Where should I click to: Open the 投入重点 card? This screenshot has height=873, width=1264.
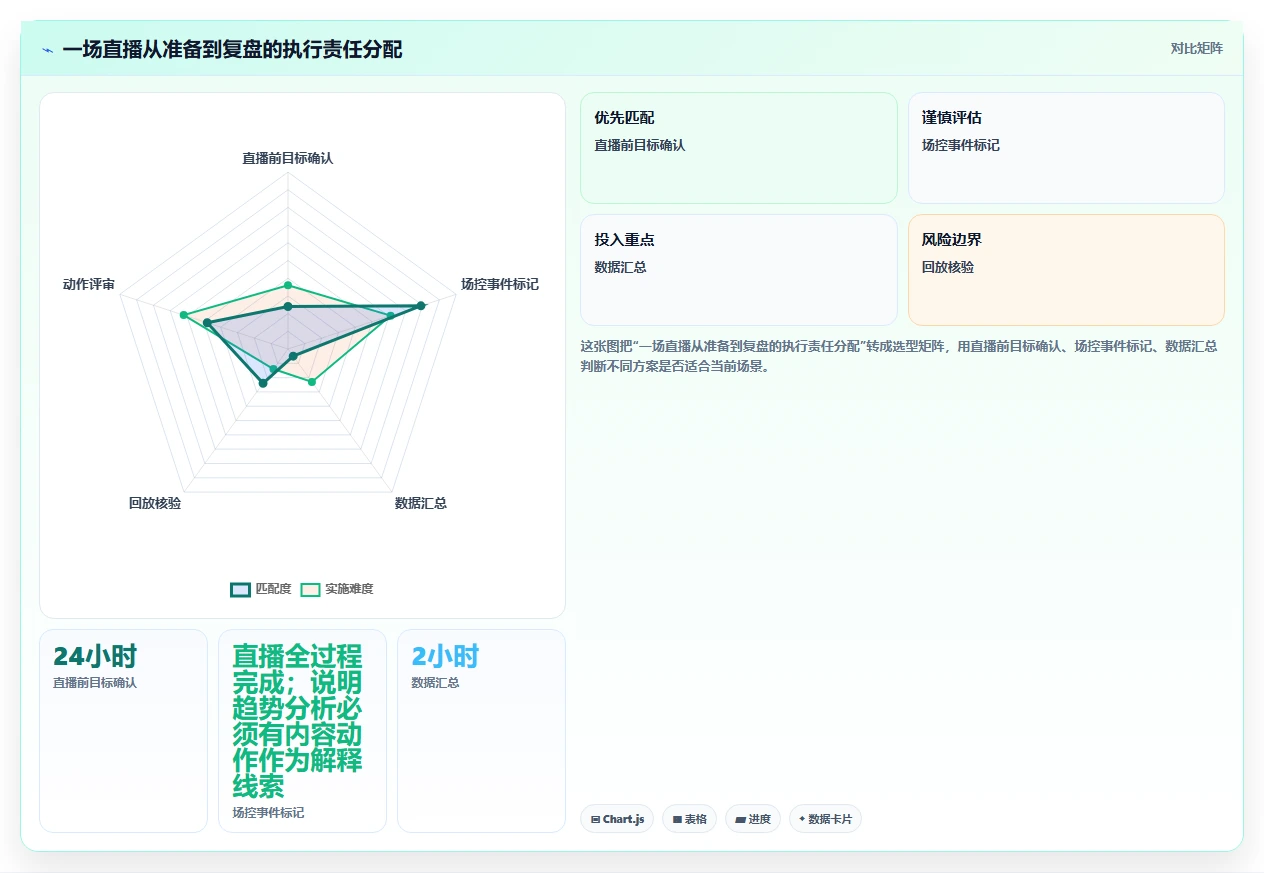[x=739, y=270]
